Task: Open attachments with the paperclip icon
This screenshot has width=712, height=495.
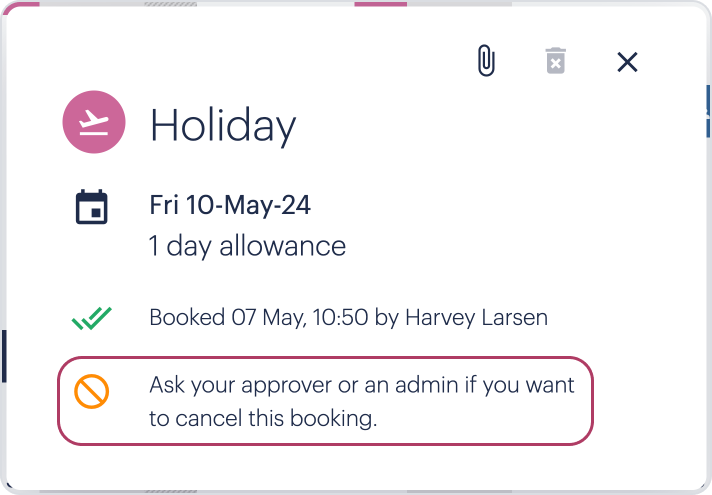Action: click(x=486, y=60)
